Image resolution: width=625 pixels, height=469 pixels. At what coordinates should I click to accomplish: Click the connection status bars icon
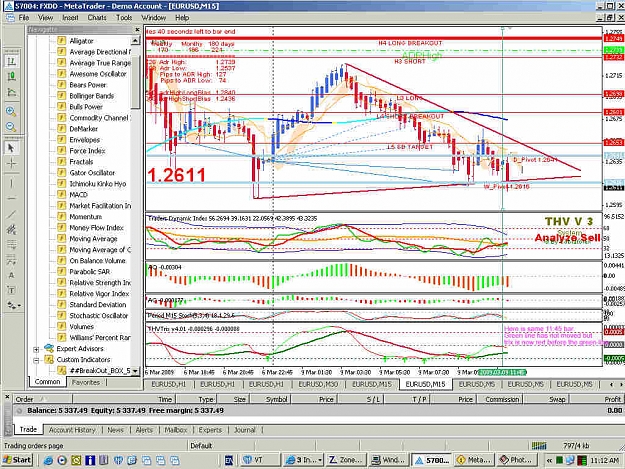[x=539, y=445]
